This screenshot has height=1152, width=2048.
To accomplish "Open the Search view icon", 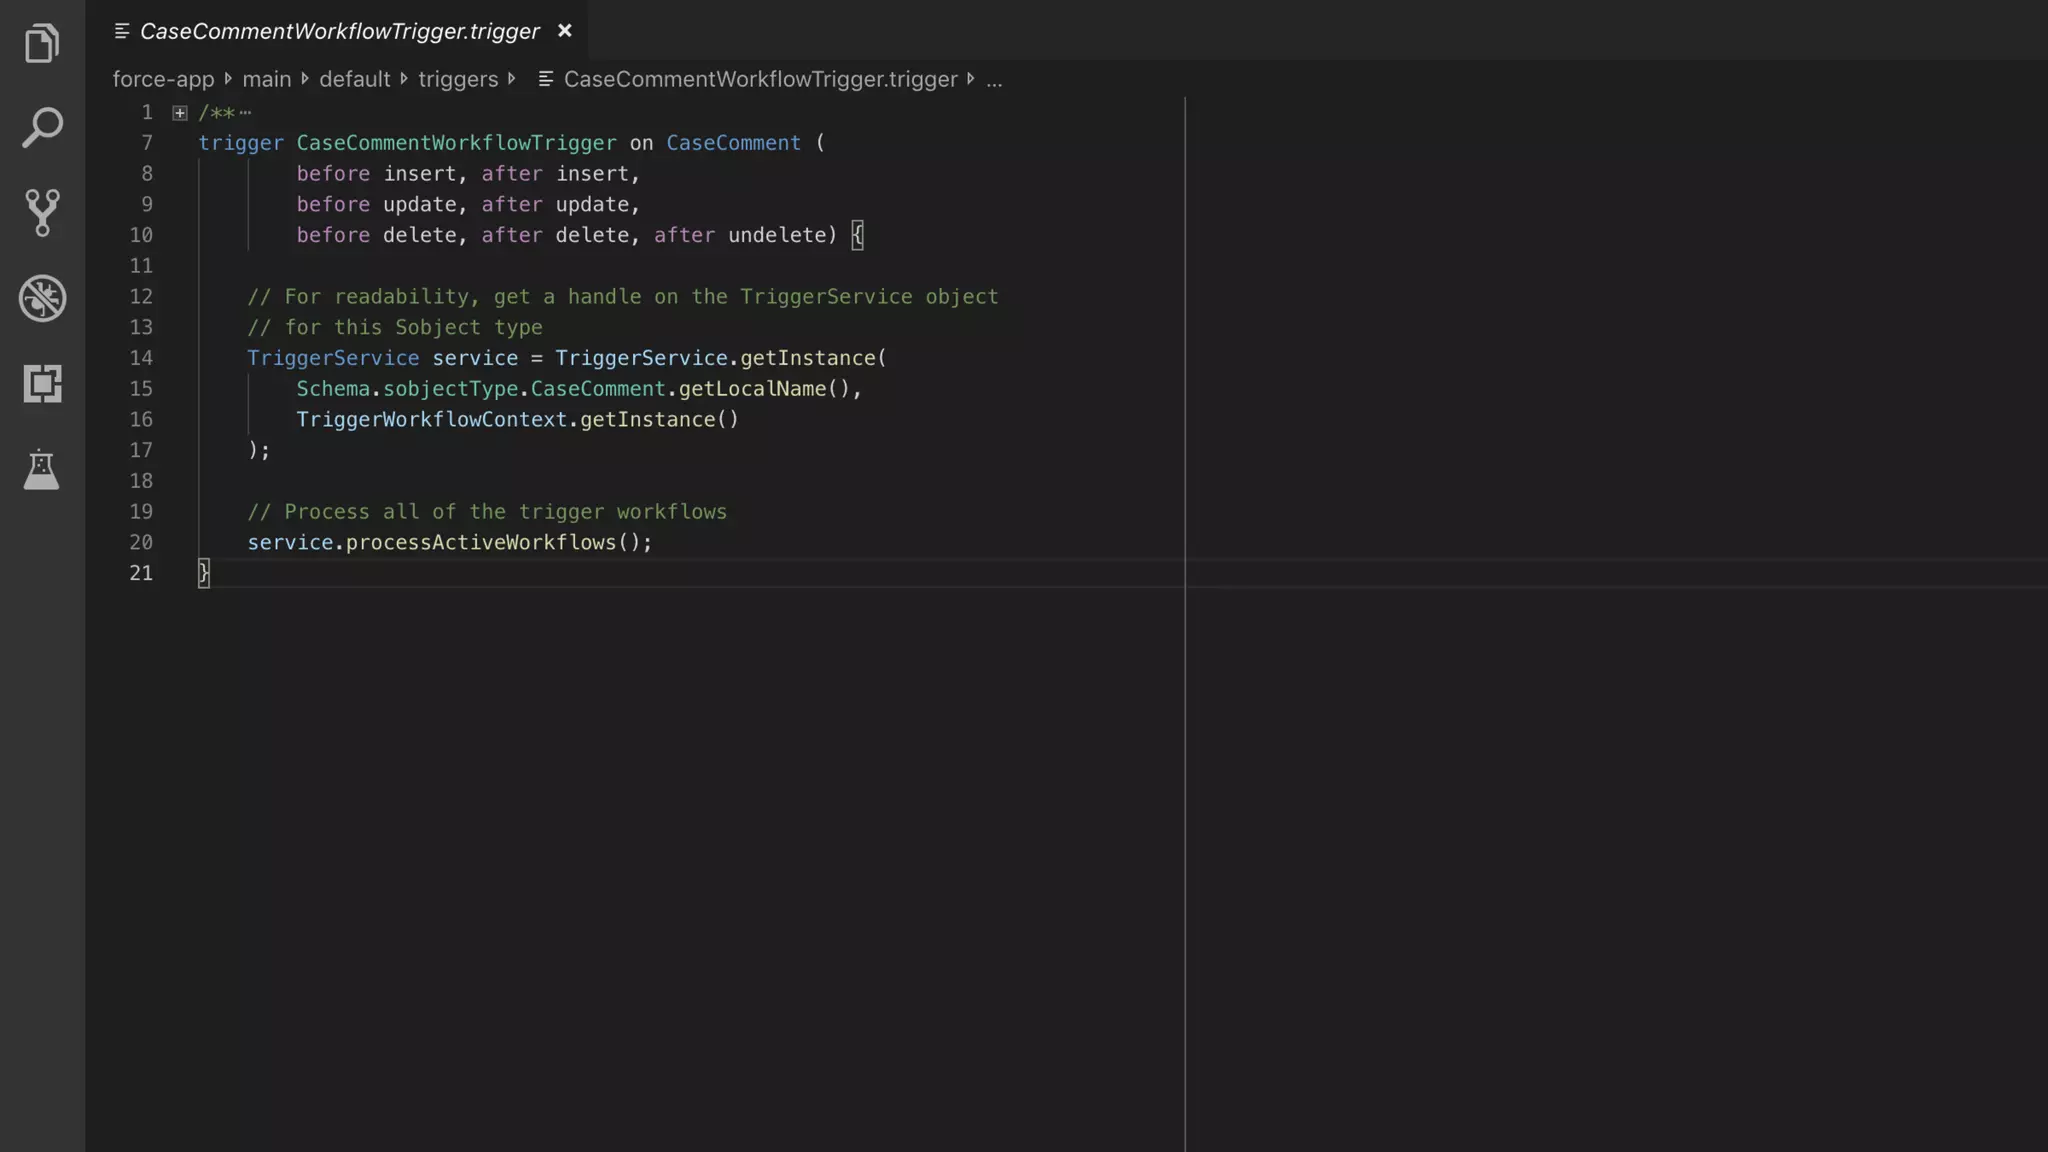I will coord(42,128).
